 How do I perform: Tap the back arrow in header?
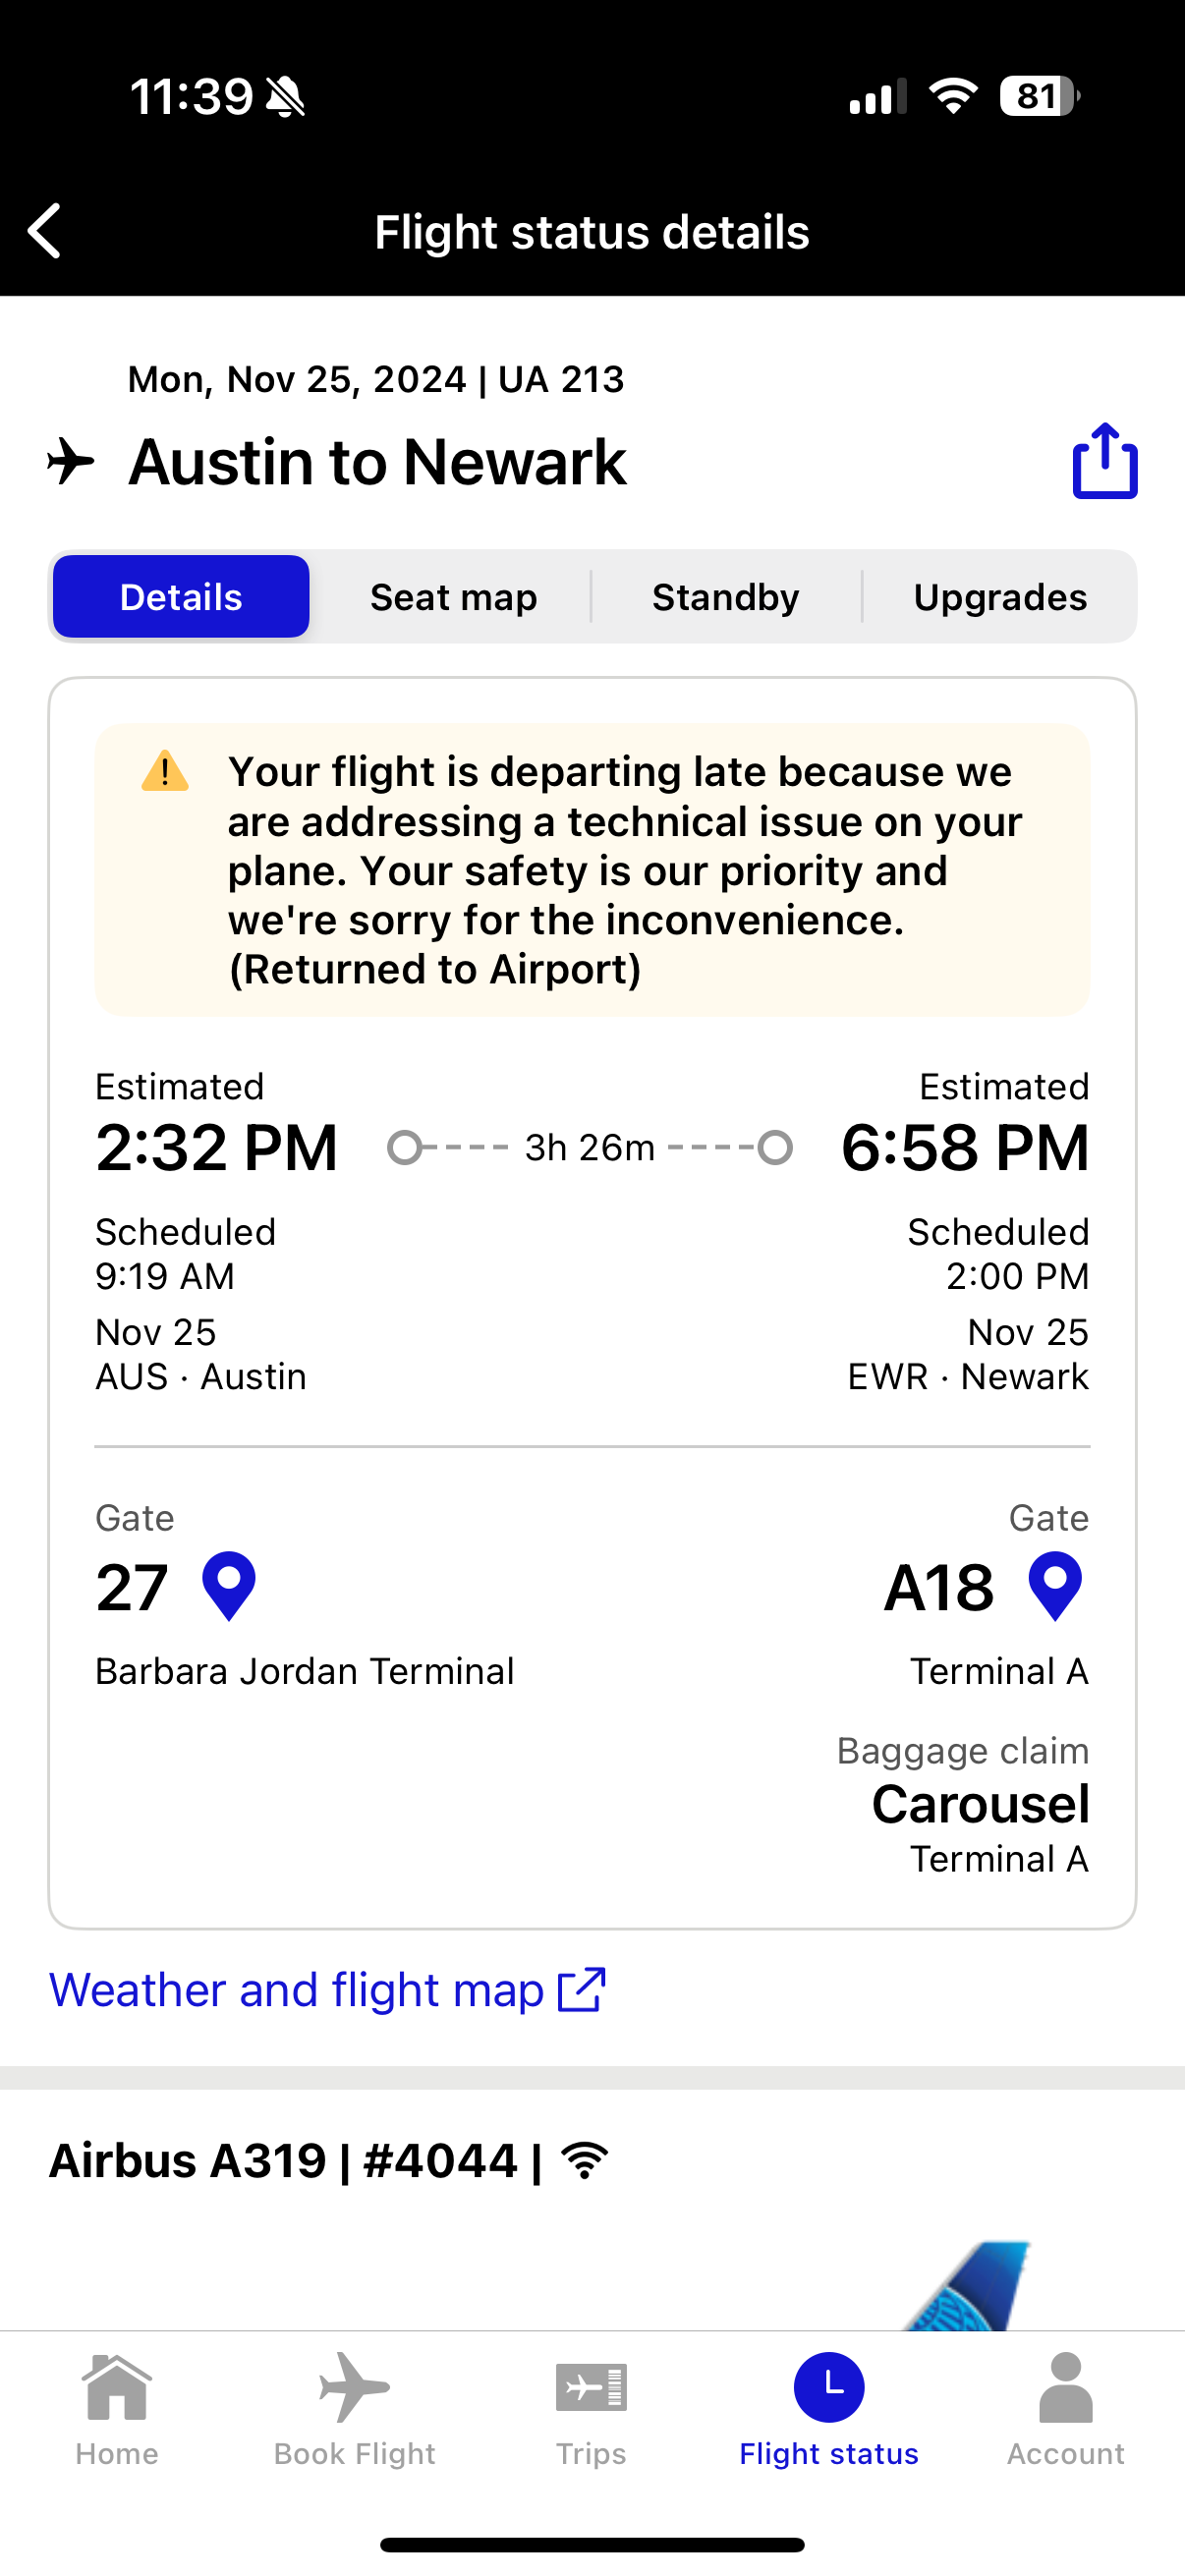[45, 231]
